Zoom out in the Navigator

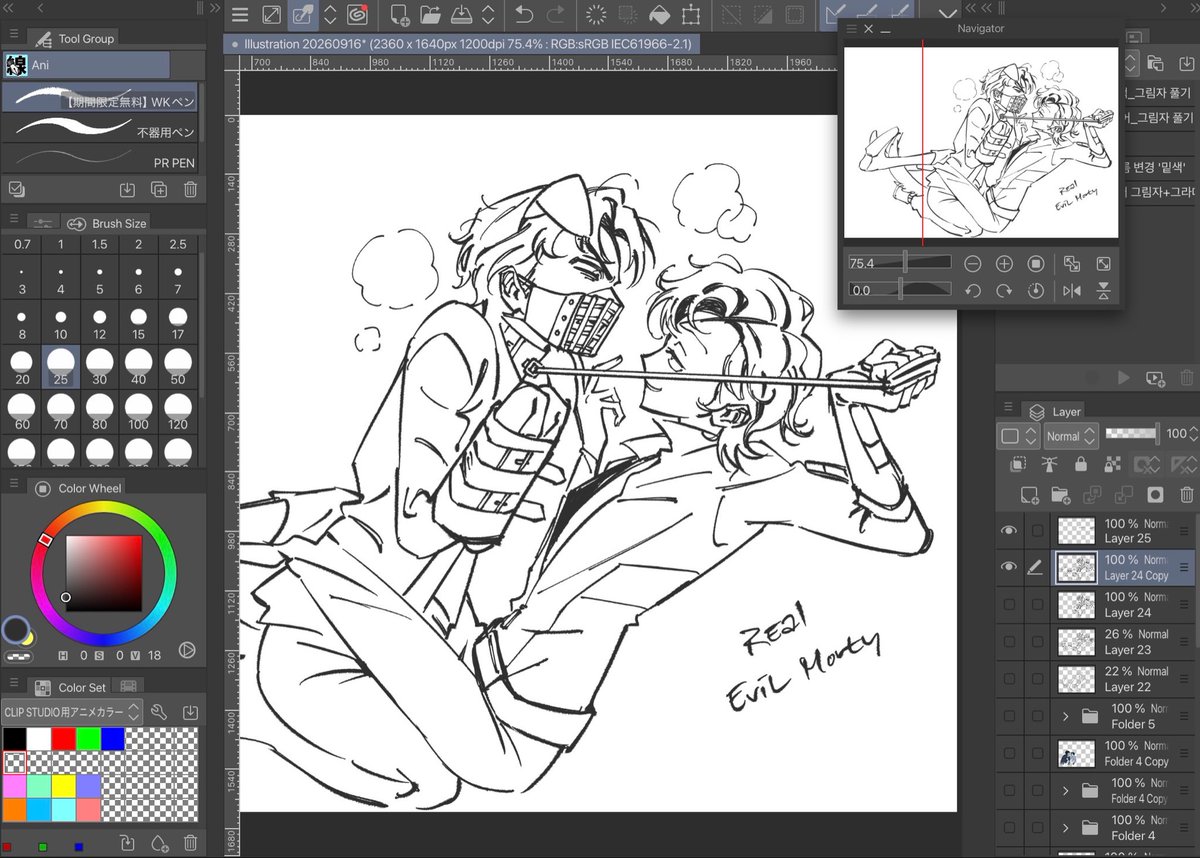point(972,264)
